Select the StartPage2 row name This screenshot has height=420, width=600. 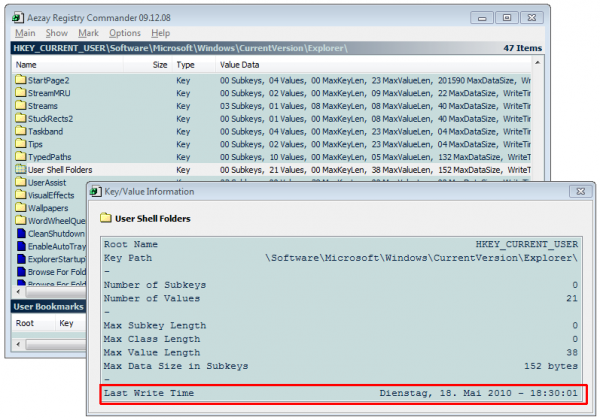point(49,80)
